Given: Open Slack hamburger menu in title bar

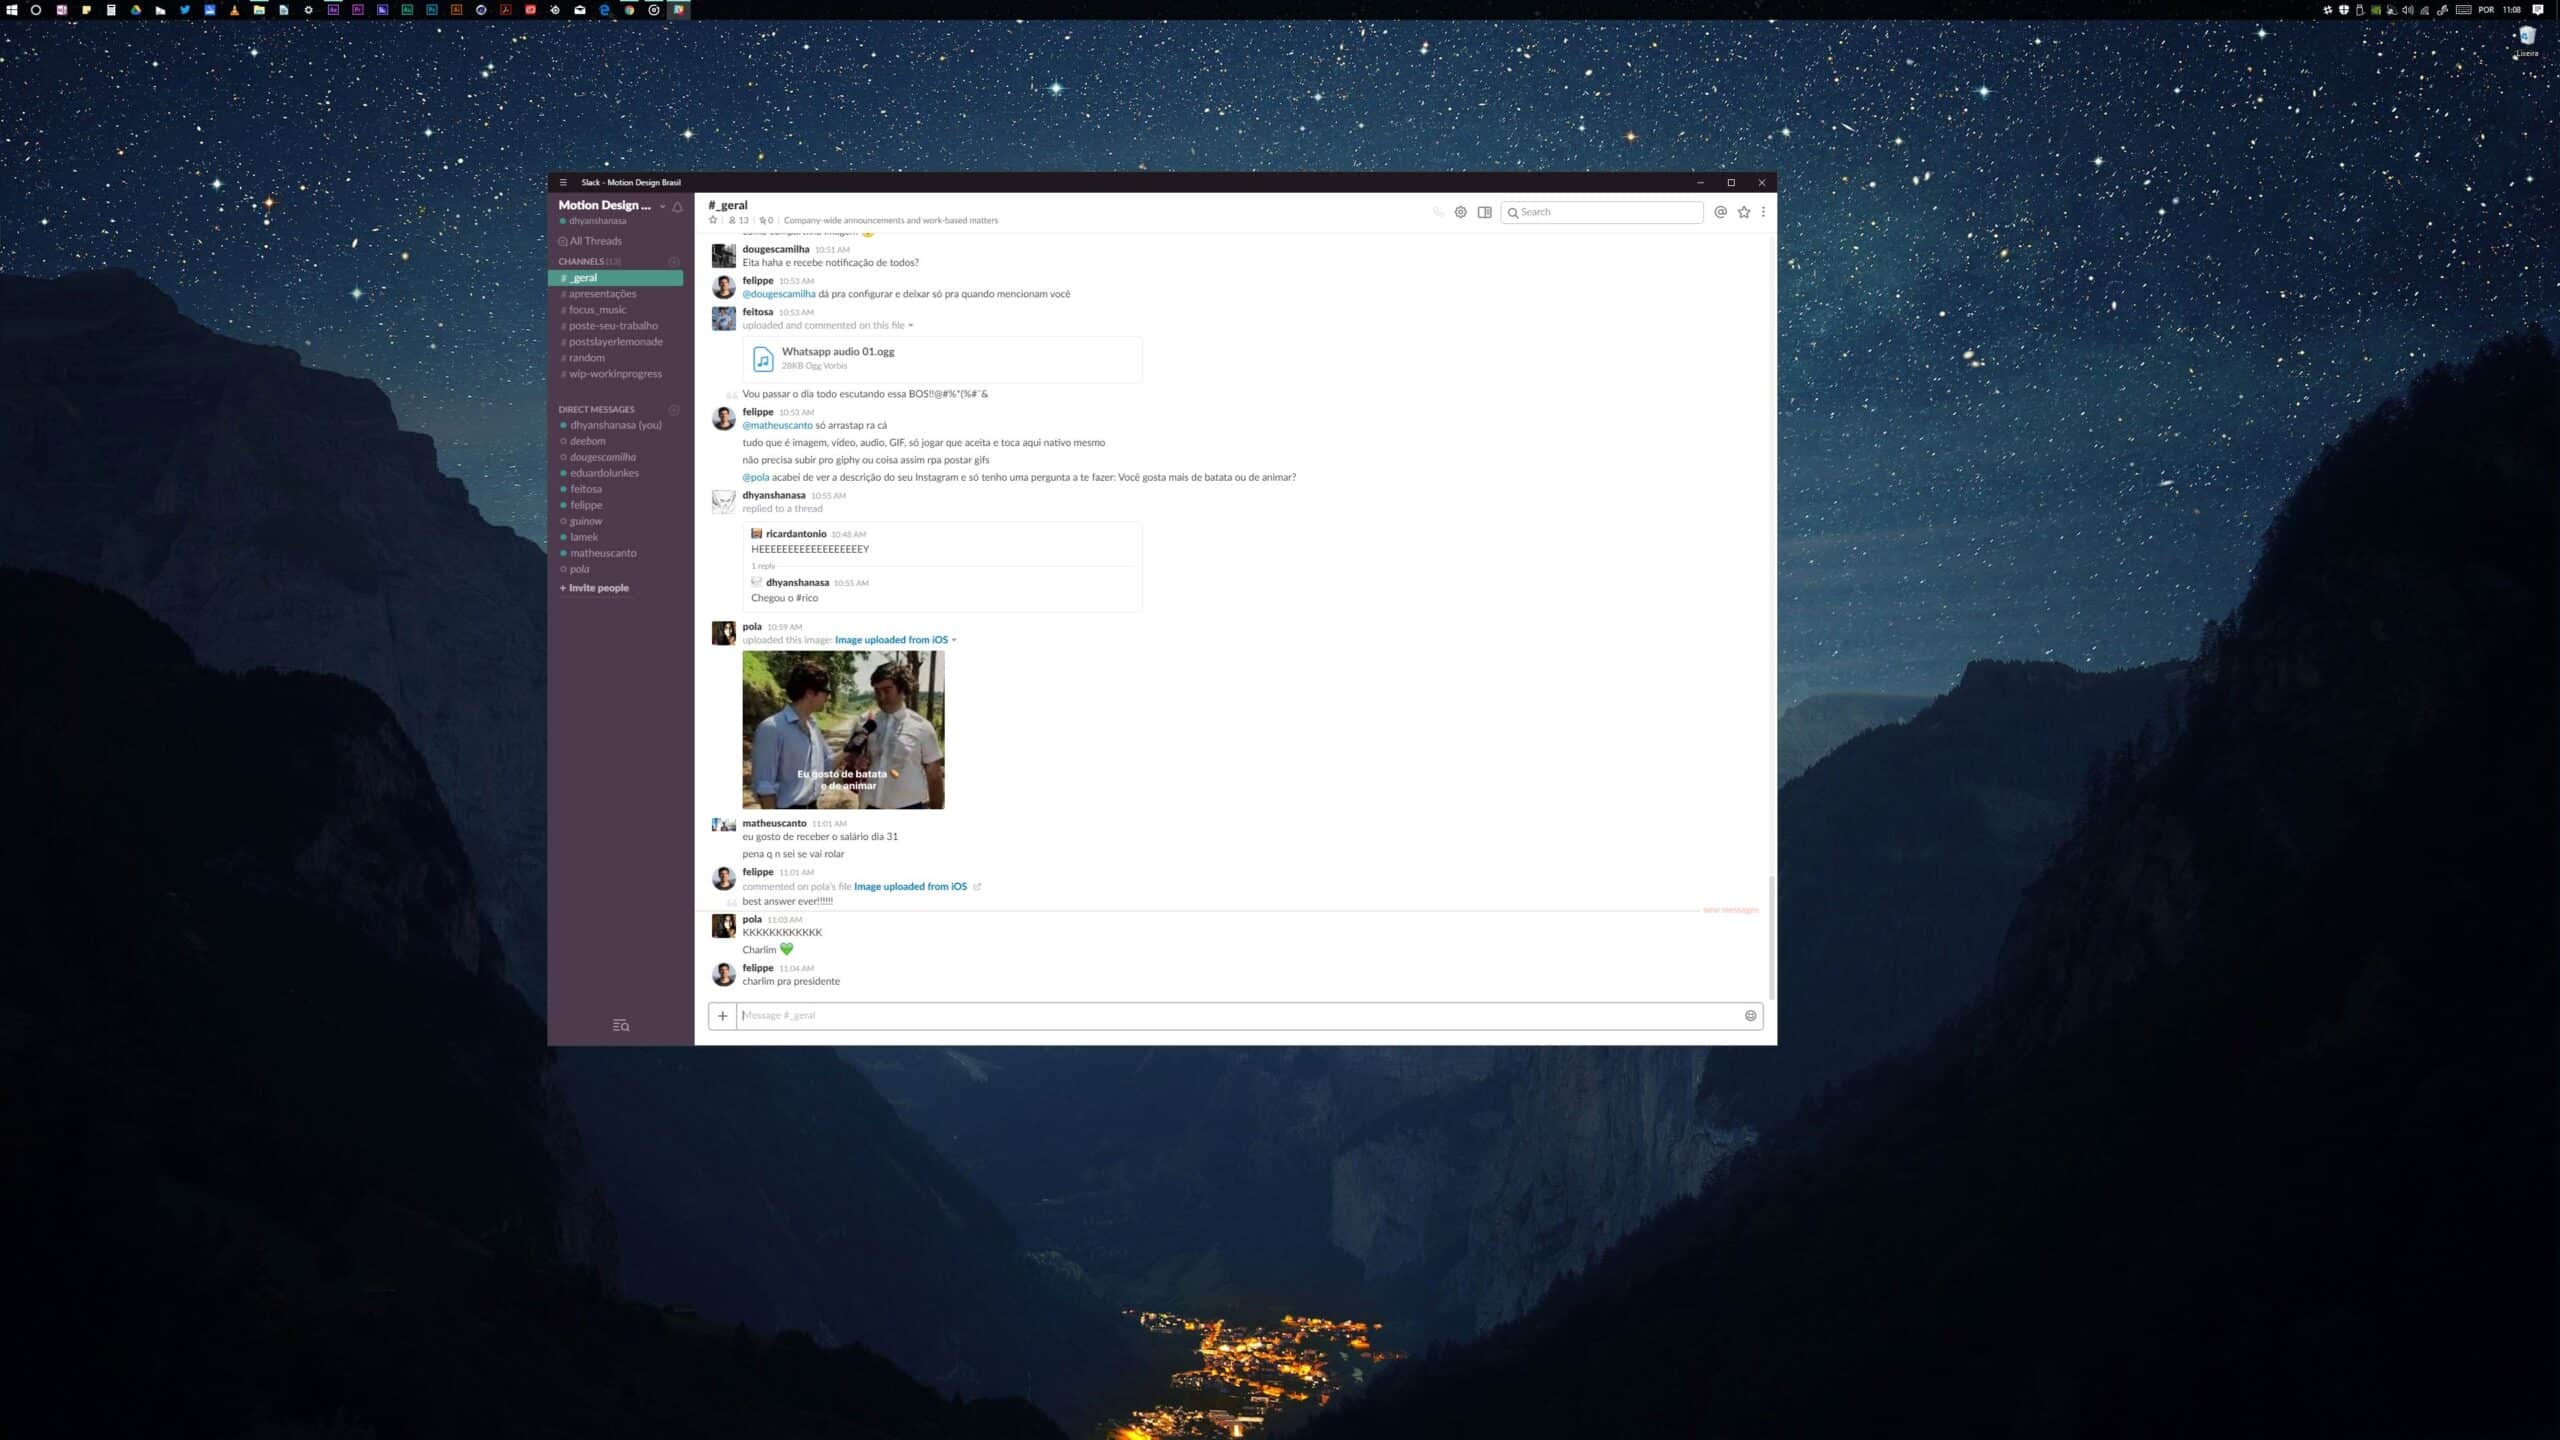Looking at the screenshot, I should [563, 182].
